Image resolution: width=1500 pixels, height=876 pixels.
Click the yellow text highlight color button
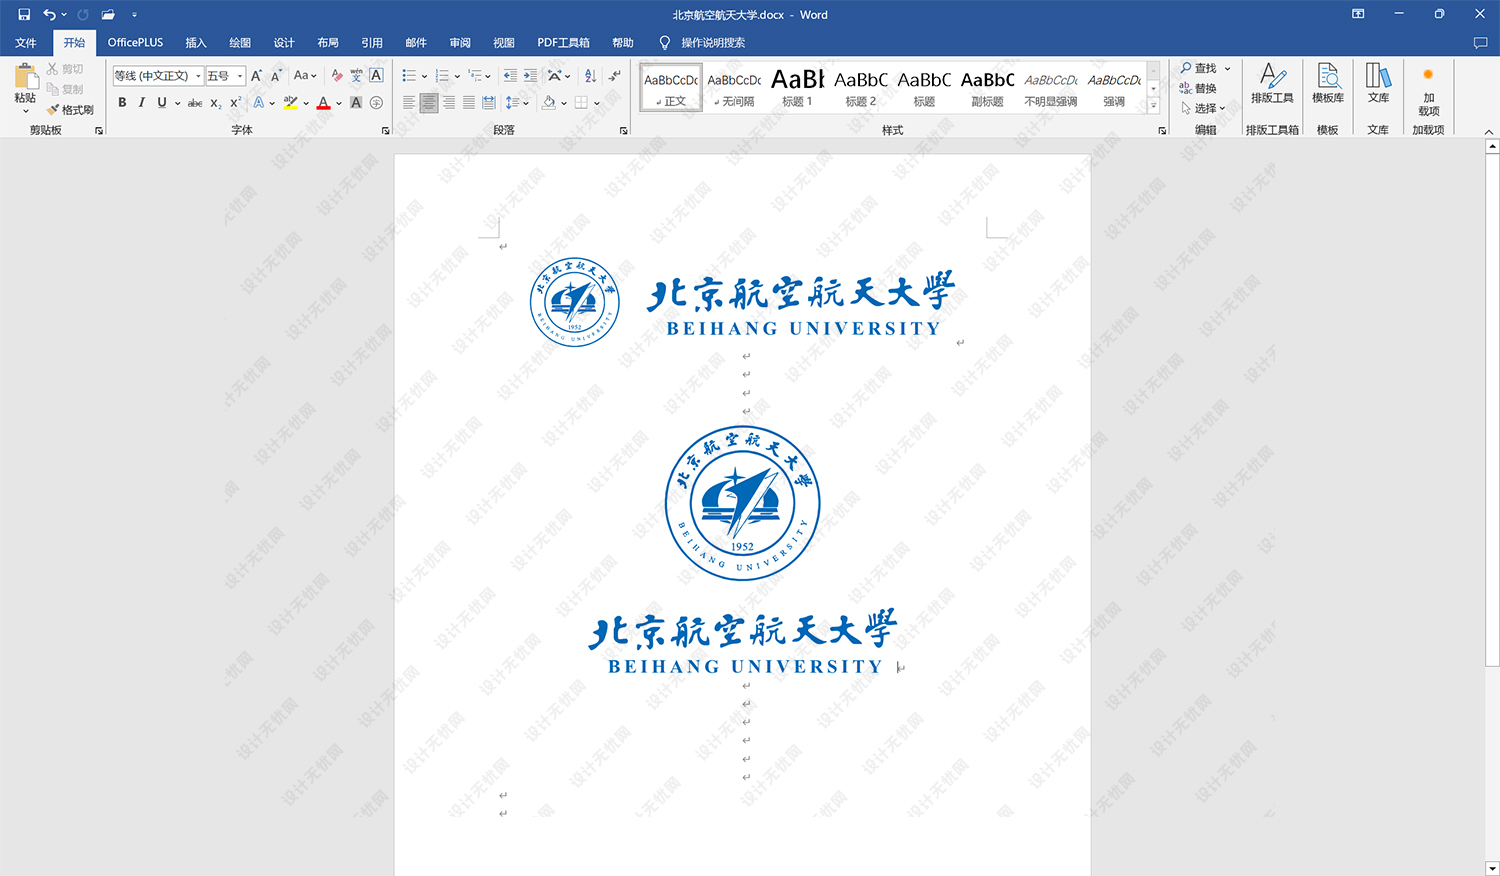pyautogui.click(x=290, y=103)
